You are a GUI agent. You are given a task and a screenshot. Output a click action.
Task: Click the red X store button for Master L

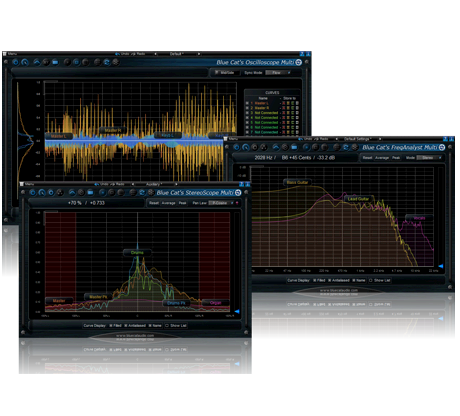pos(284,103)
